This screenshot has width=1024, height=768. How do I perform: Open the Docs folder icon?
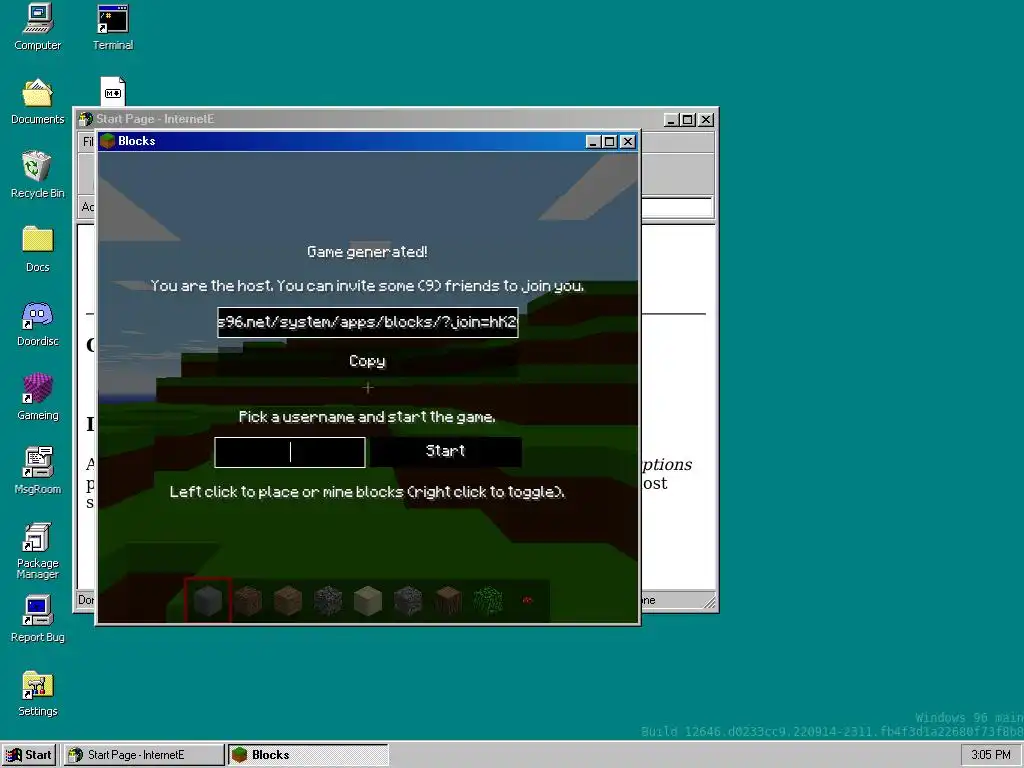(x=37, y=249)
